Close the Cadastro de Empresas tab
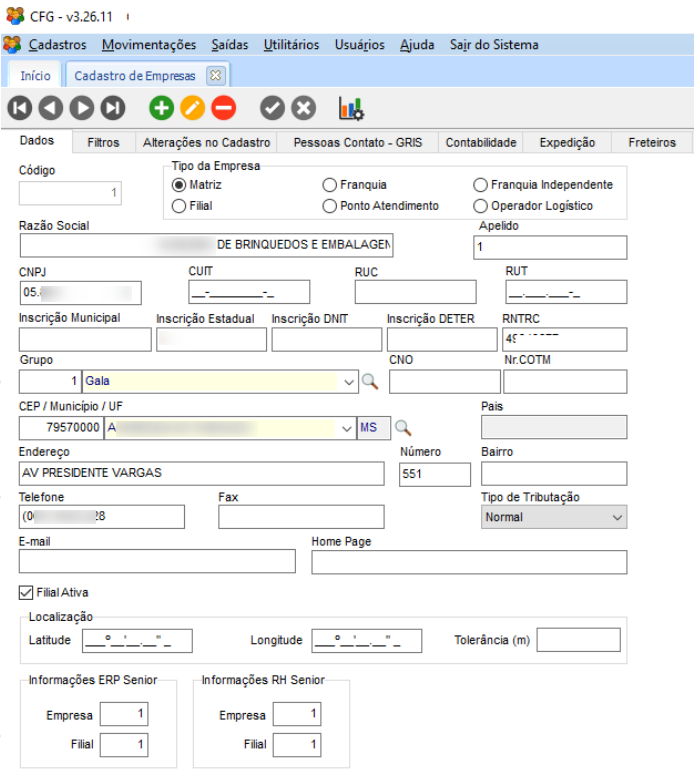Image resolution: width=697 pixels, height=774 pixels. 214,75
